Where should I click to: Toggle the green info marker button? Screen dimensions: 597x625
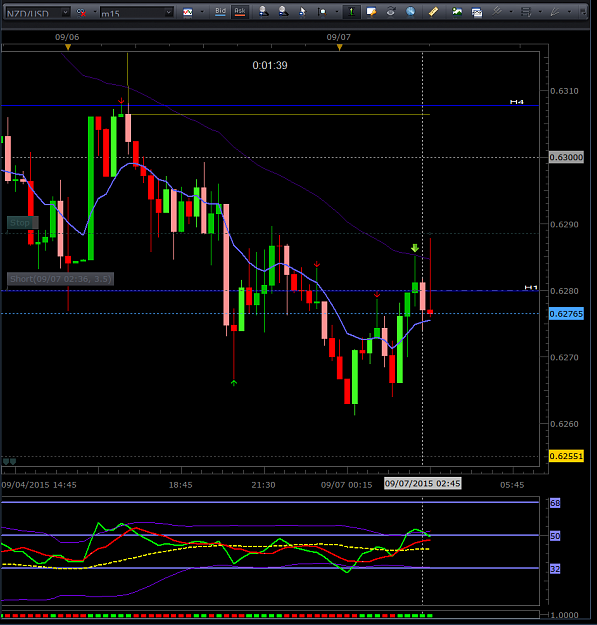point(352,12)
